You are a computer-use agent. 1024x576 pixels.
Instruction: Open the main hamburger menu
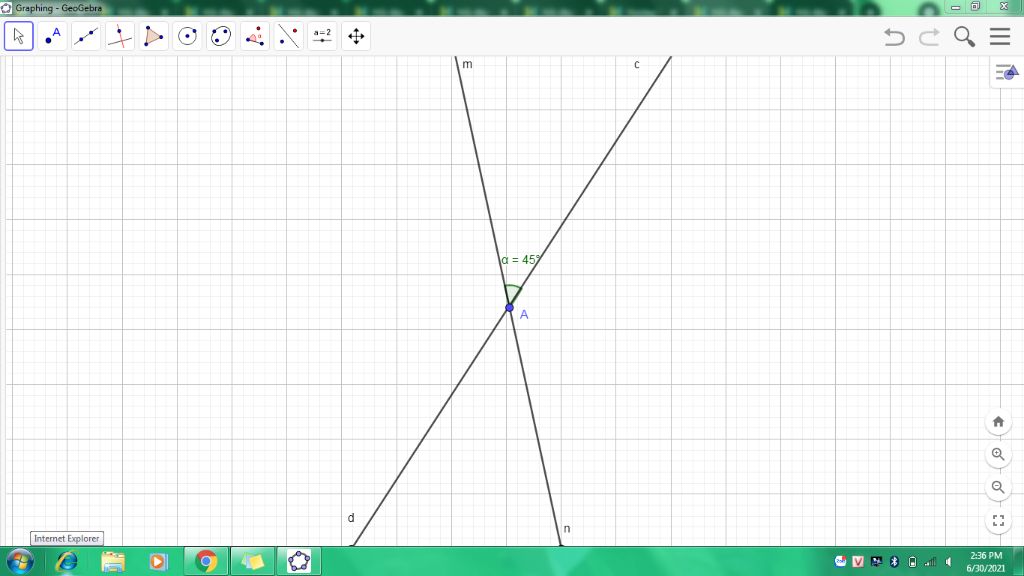coord(1000,36)
